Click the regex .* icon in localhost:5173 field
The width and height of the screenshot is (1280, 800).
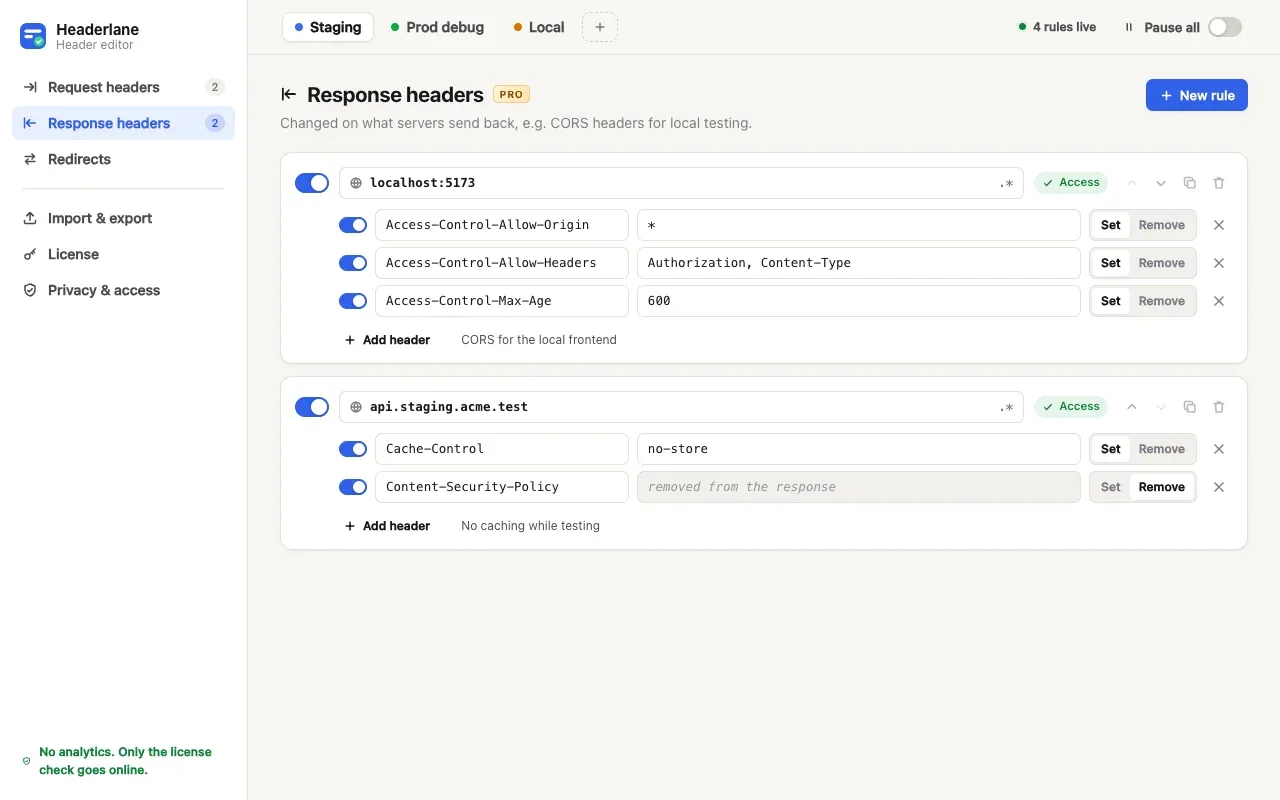click(x=1006, y=183)
